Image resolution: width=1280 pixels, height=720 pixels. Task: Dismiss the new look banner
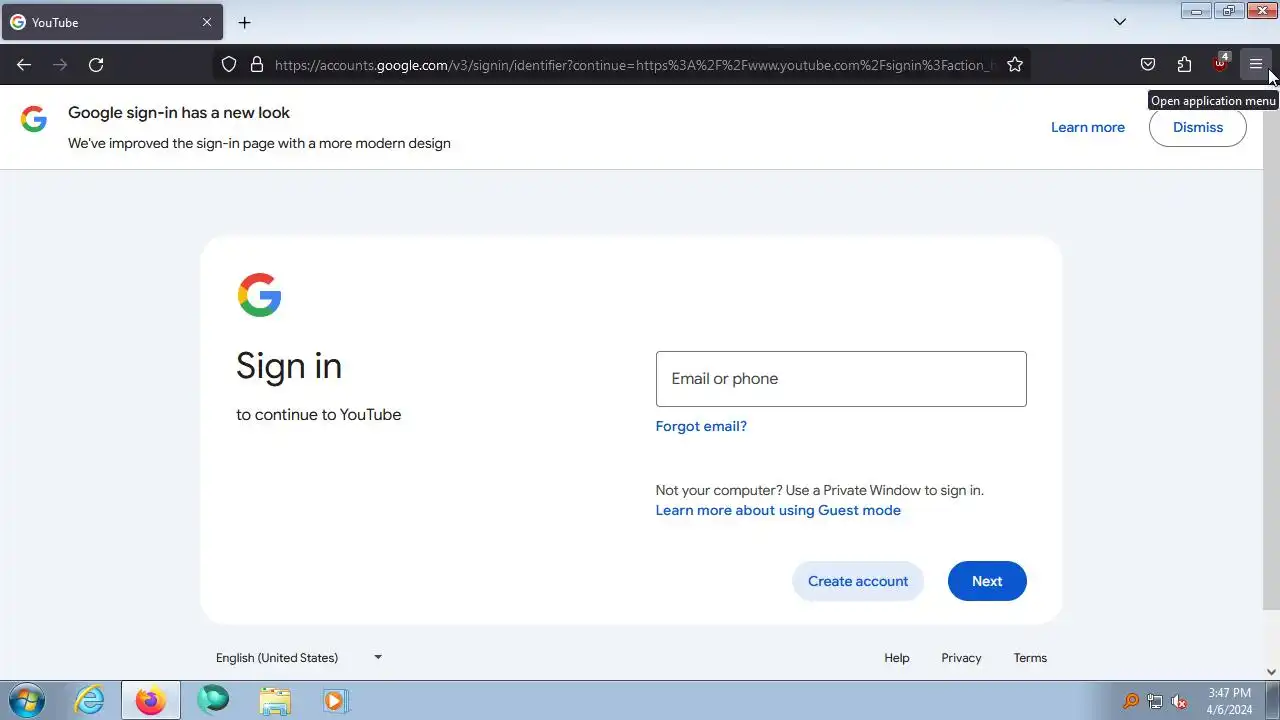click(1198, 127)
